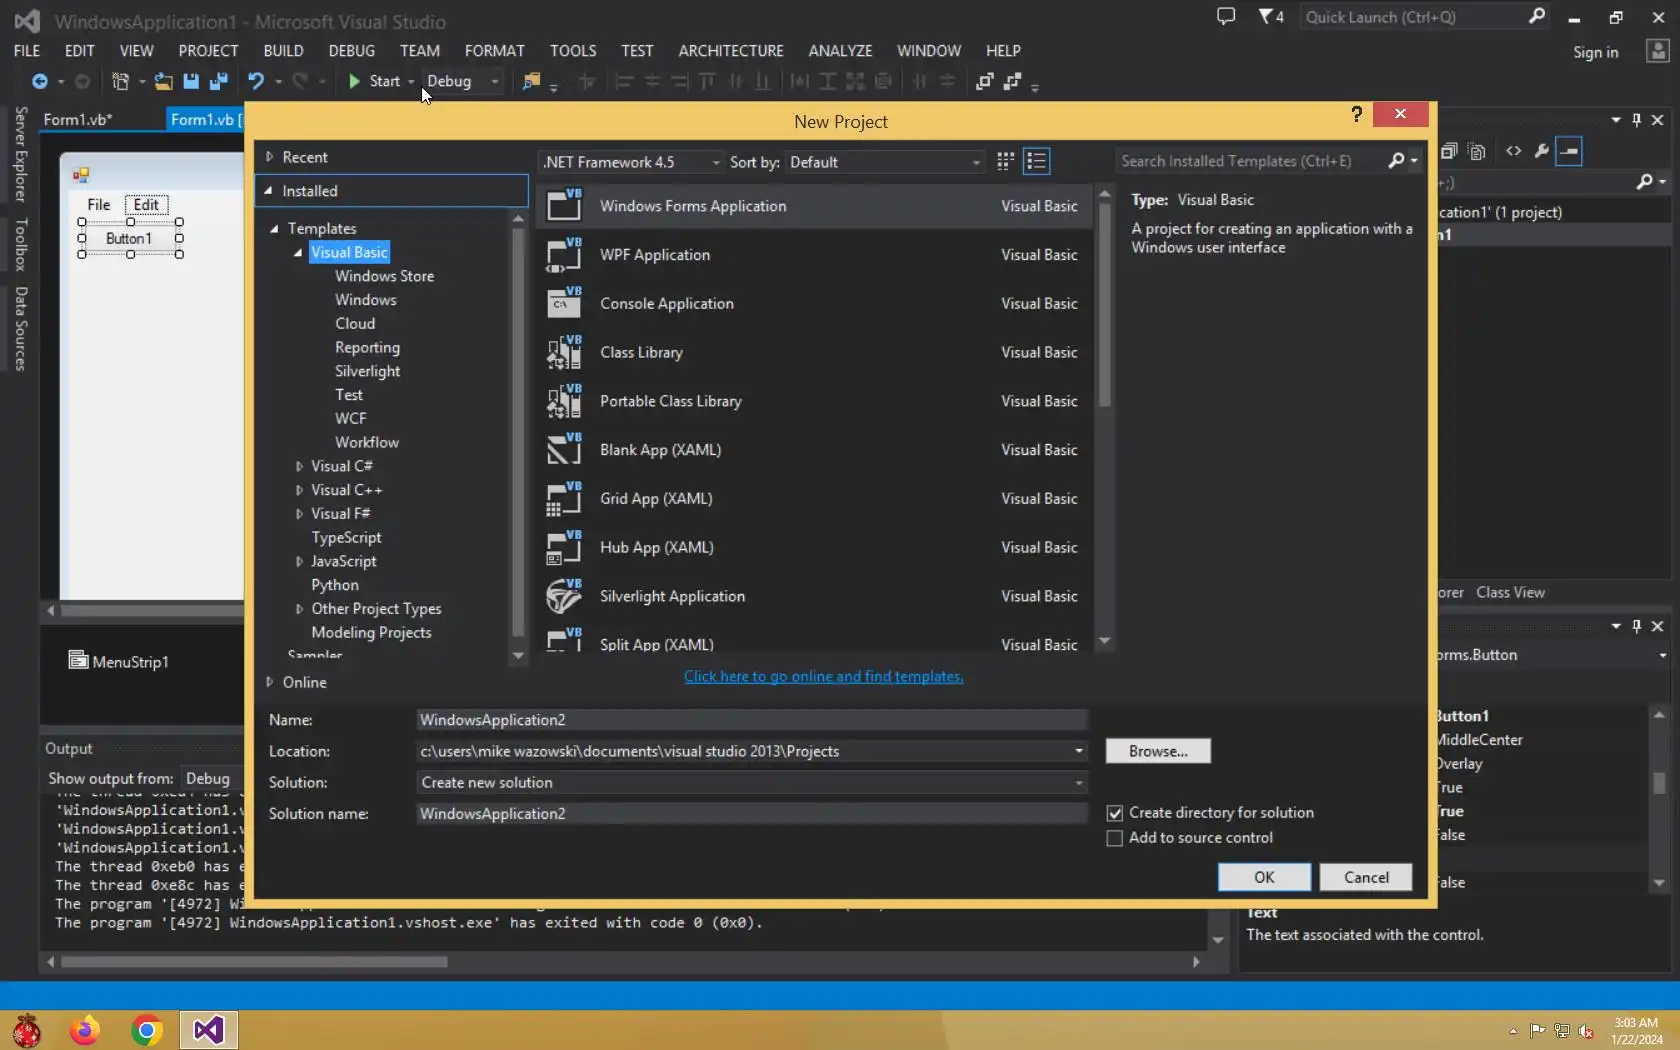
Task: Click the Navigate Backward toolbar icon
Action: point(40,81)
